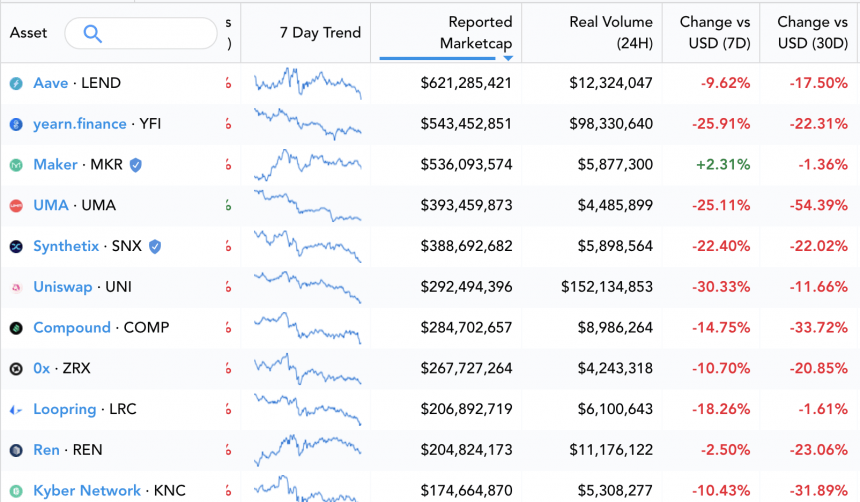Open the Aave asset link

point(50,83)
